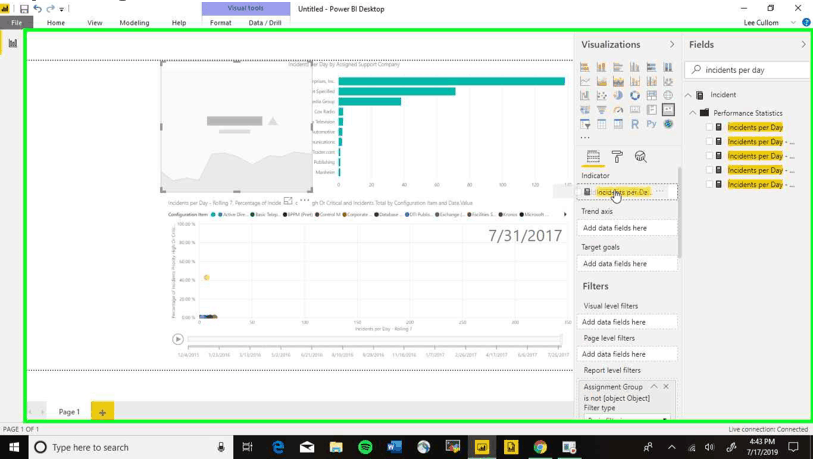This screenshot has width=815, height=460.
Task: Select the Slicer visual
Action: click(585, 124)
